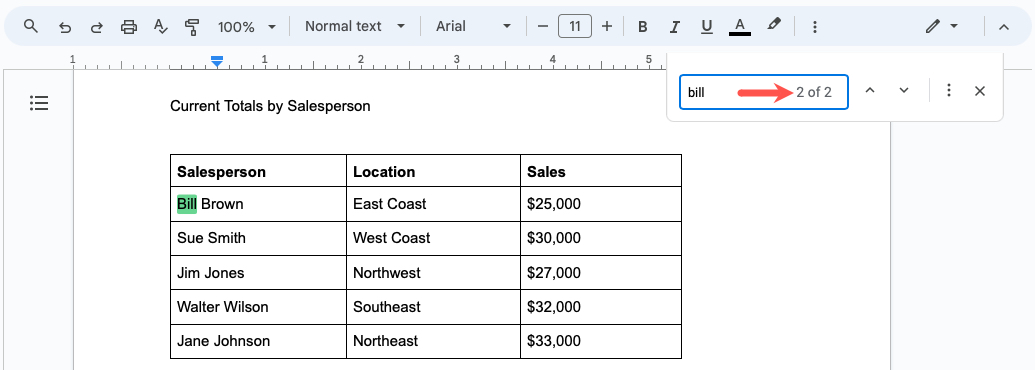Open the text color picker
The image size is (1035, 370).
tap(740, 27)
